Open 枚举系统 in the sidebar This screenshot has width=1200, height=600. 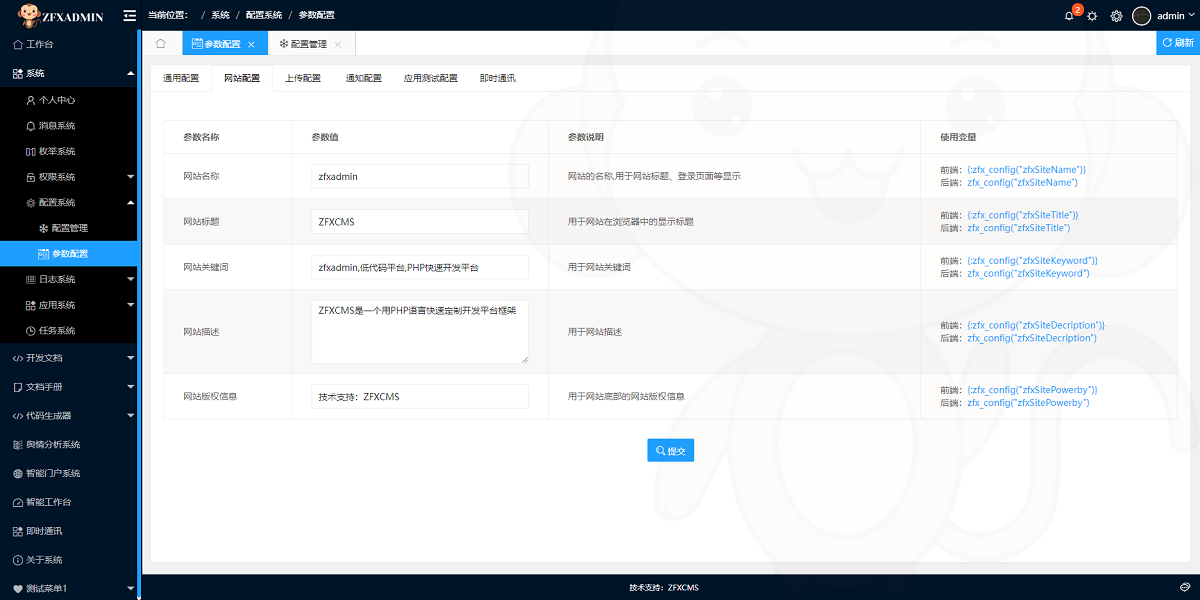[x=69, y=151]
